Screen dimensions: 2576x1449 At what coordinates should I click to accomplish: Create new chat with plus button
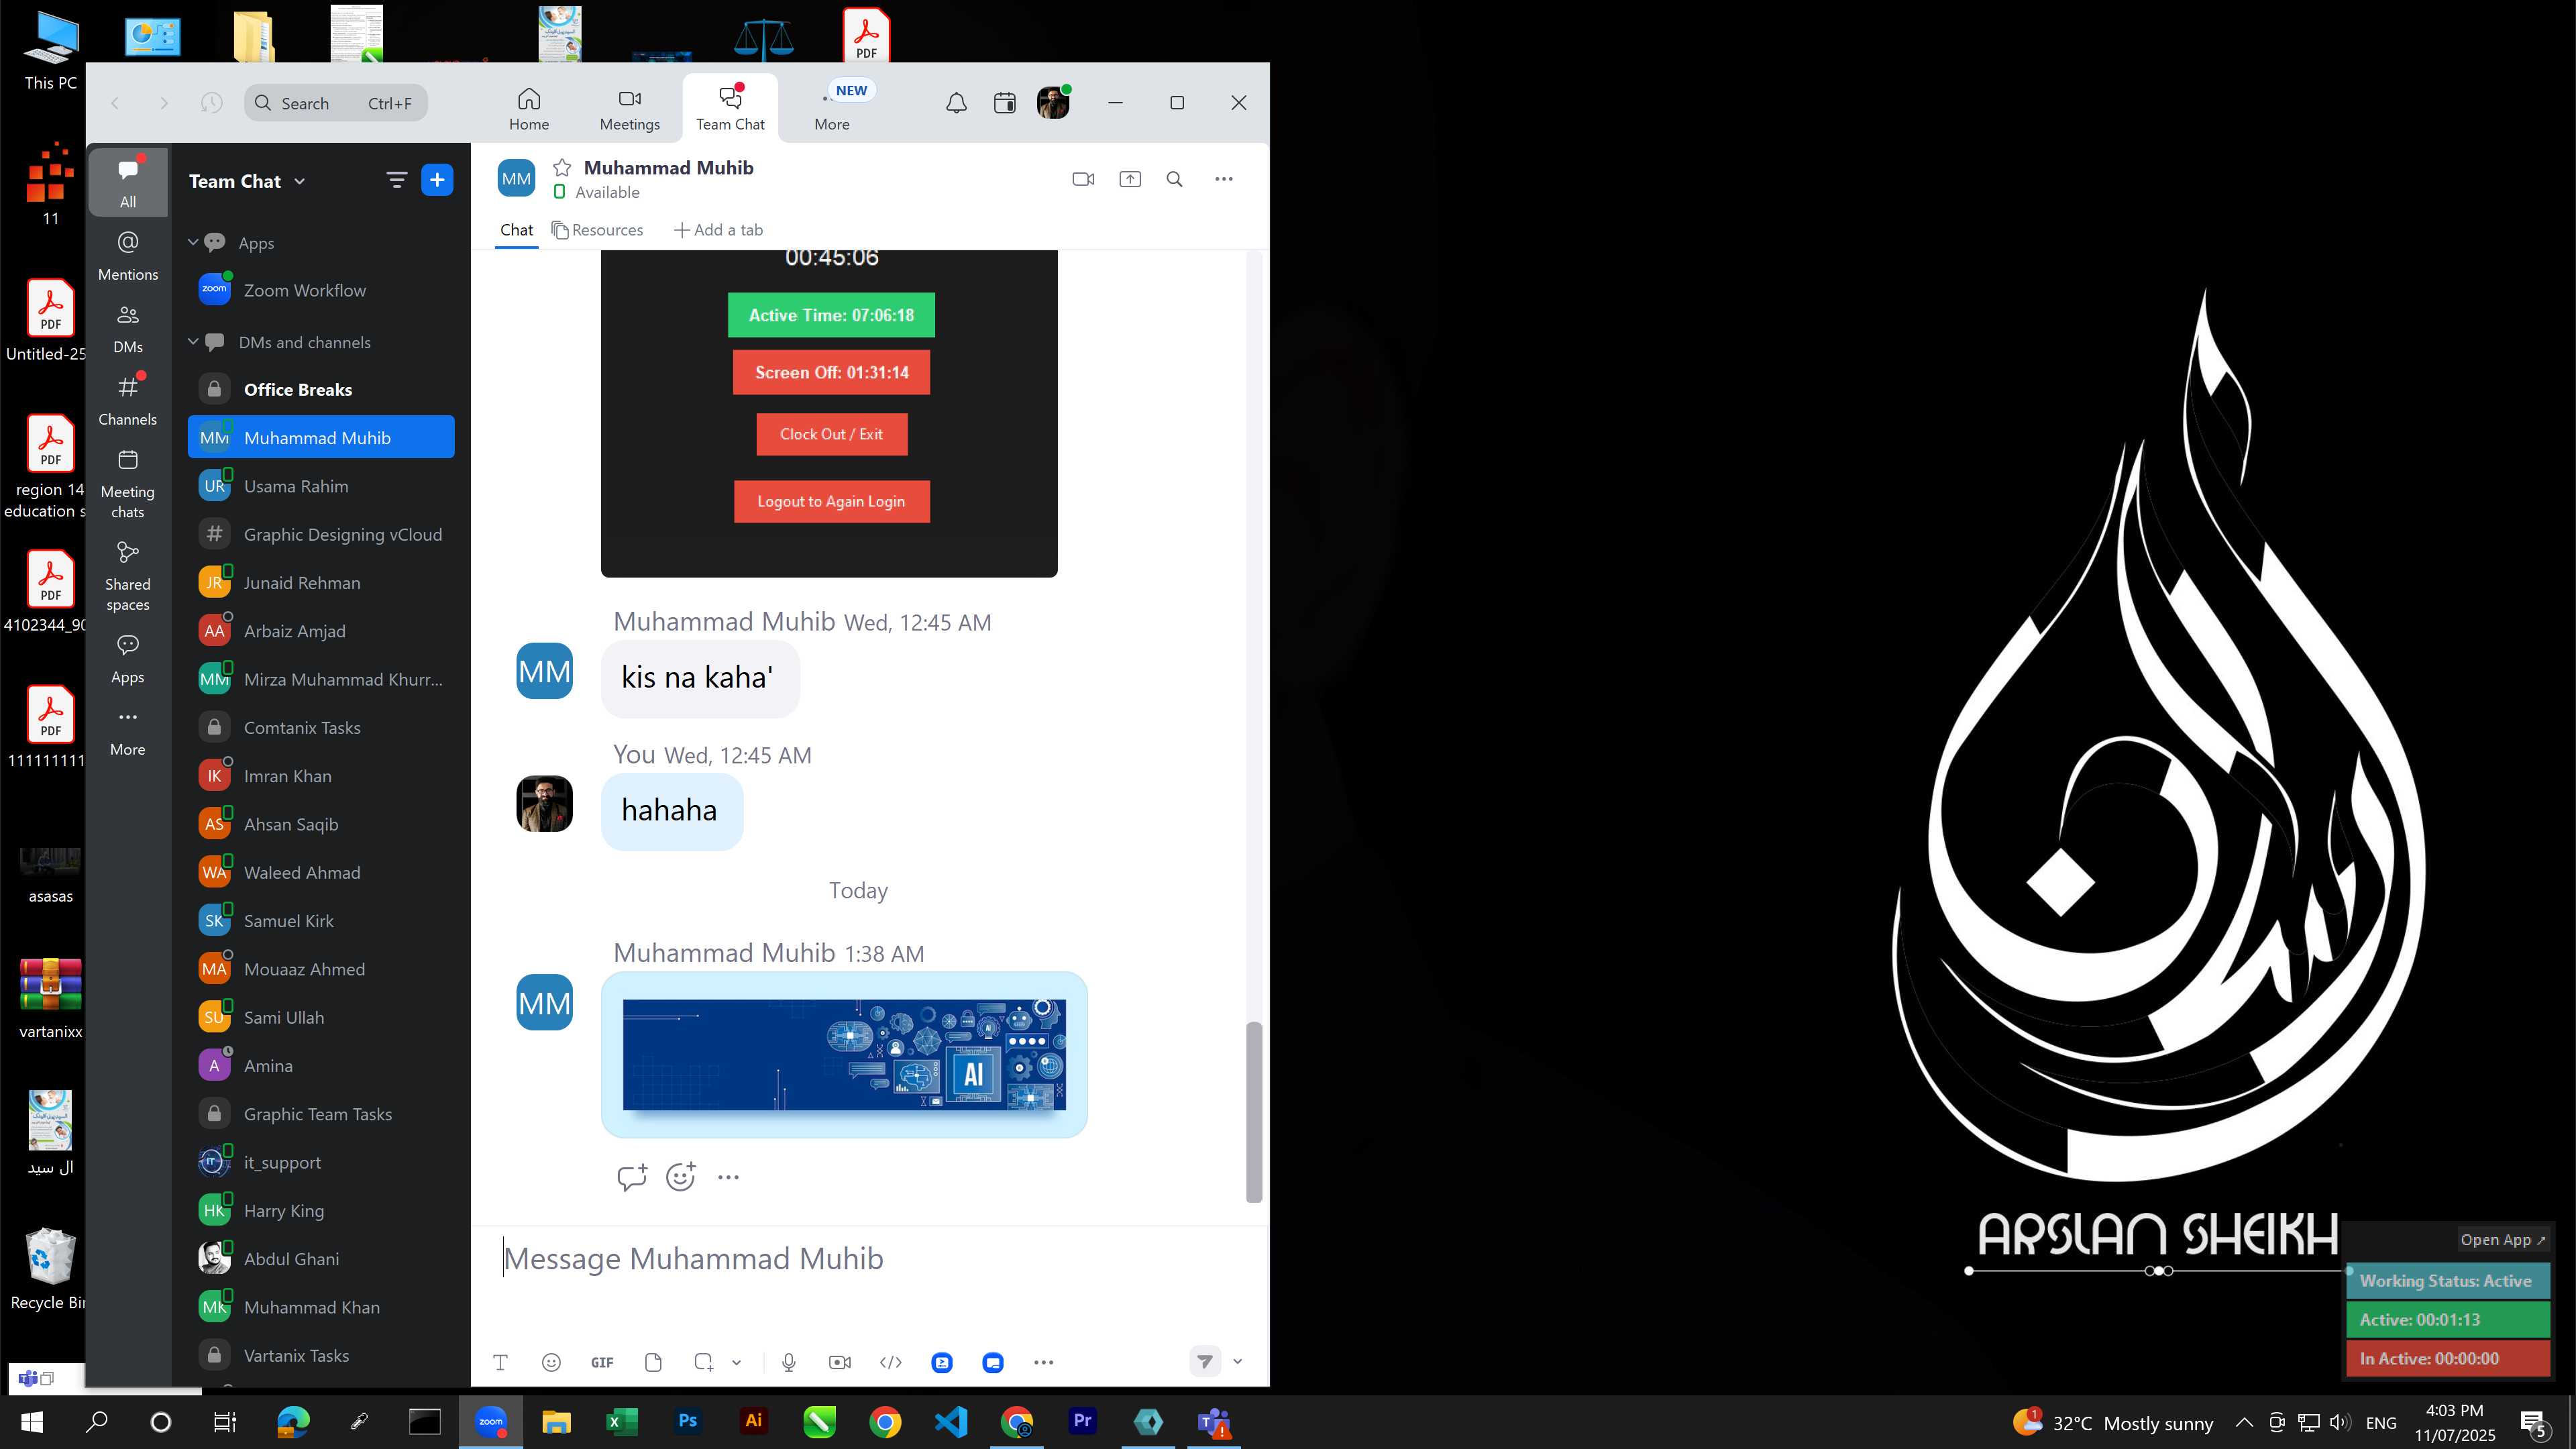(437, 180)
